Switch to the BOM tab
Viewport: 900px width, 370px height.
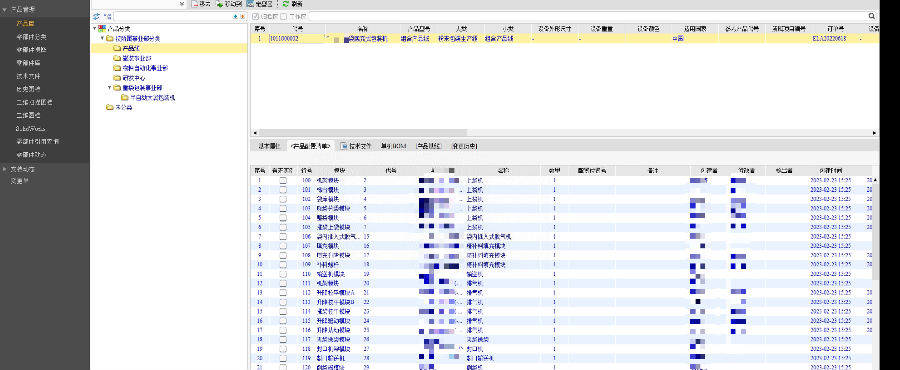tap(393, 146)
